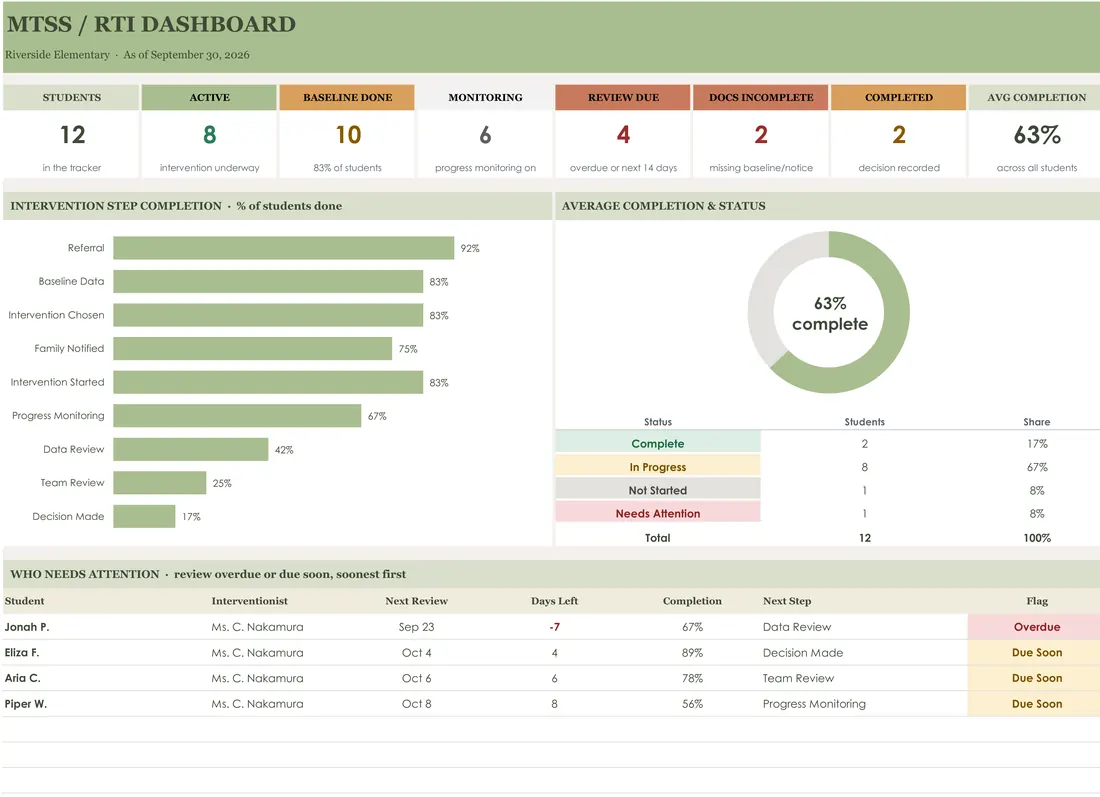The height and width of the screenshot is (797, 1100).
Task: Select the Needs Attention status cell
Action: point(657,514)
